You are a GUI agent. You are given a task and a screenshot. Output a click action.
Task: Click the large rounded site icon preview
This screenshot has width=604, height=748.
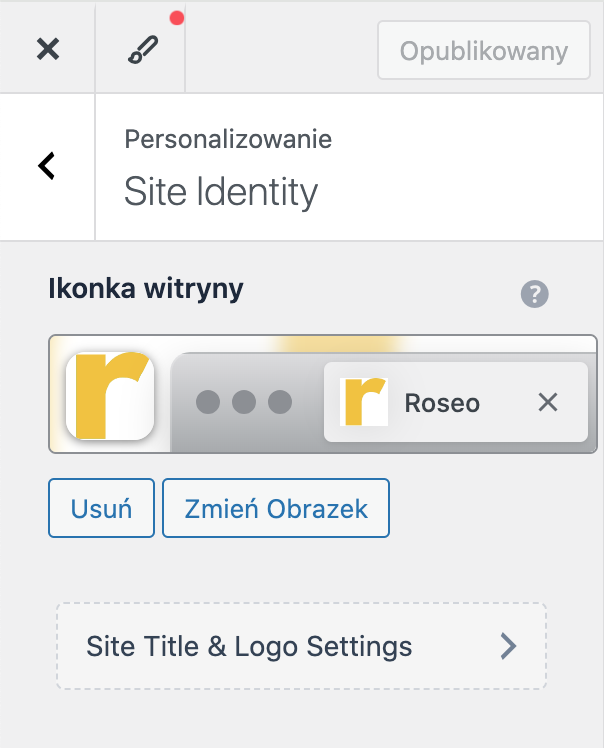click(109, 395)
